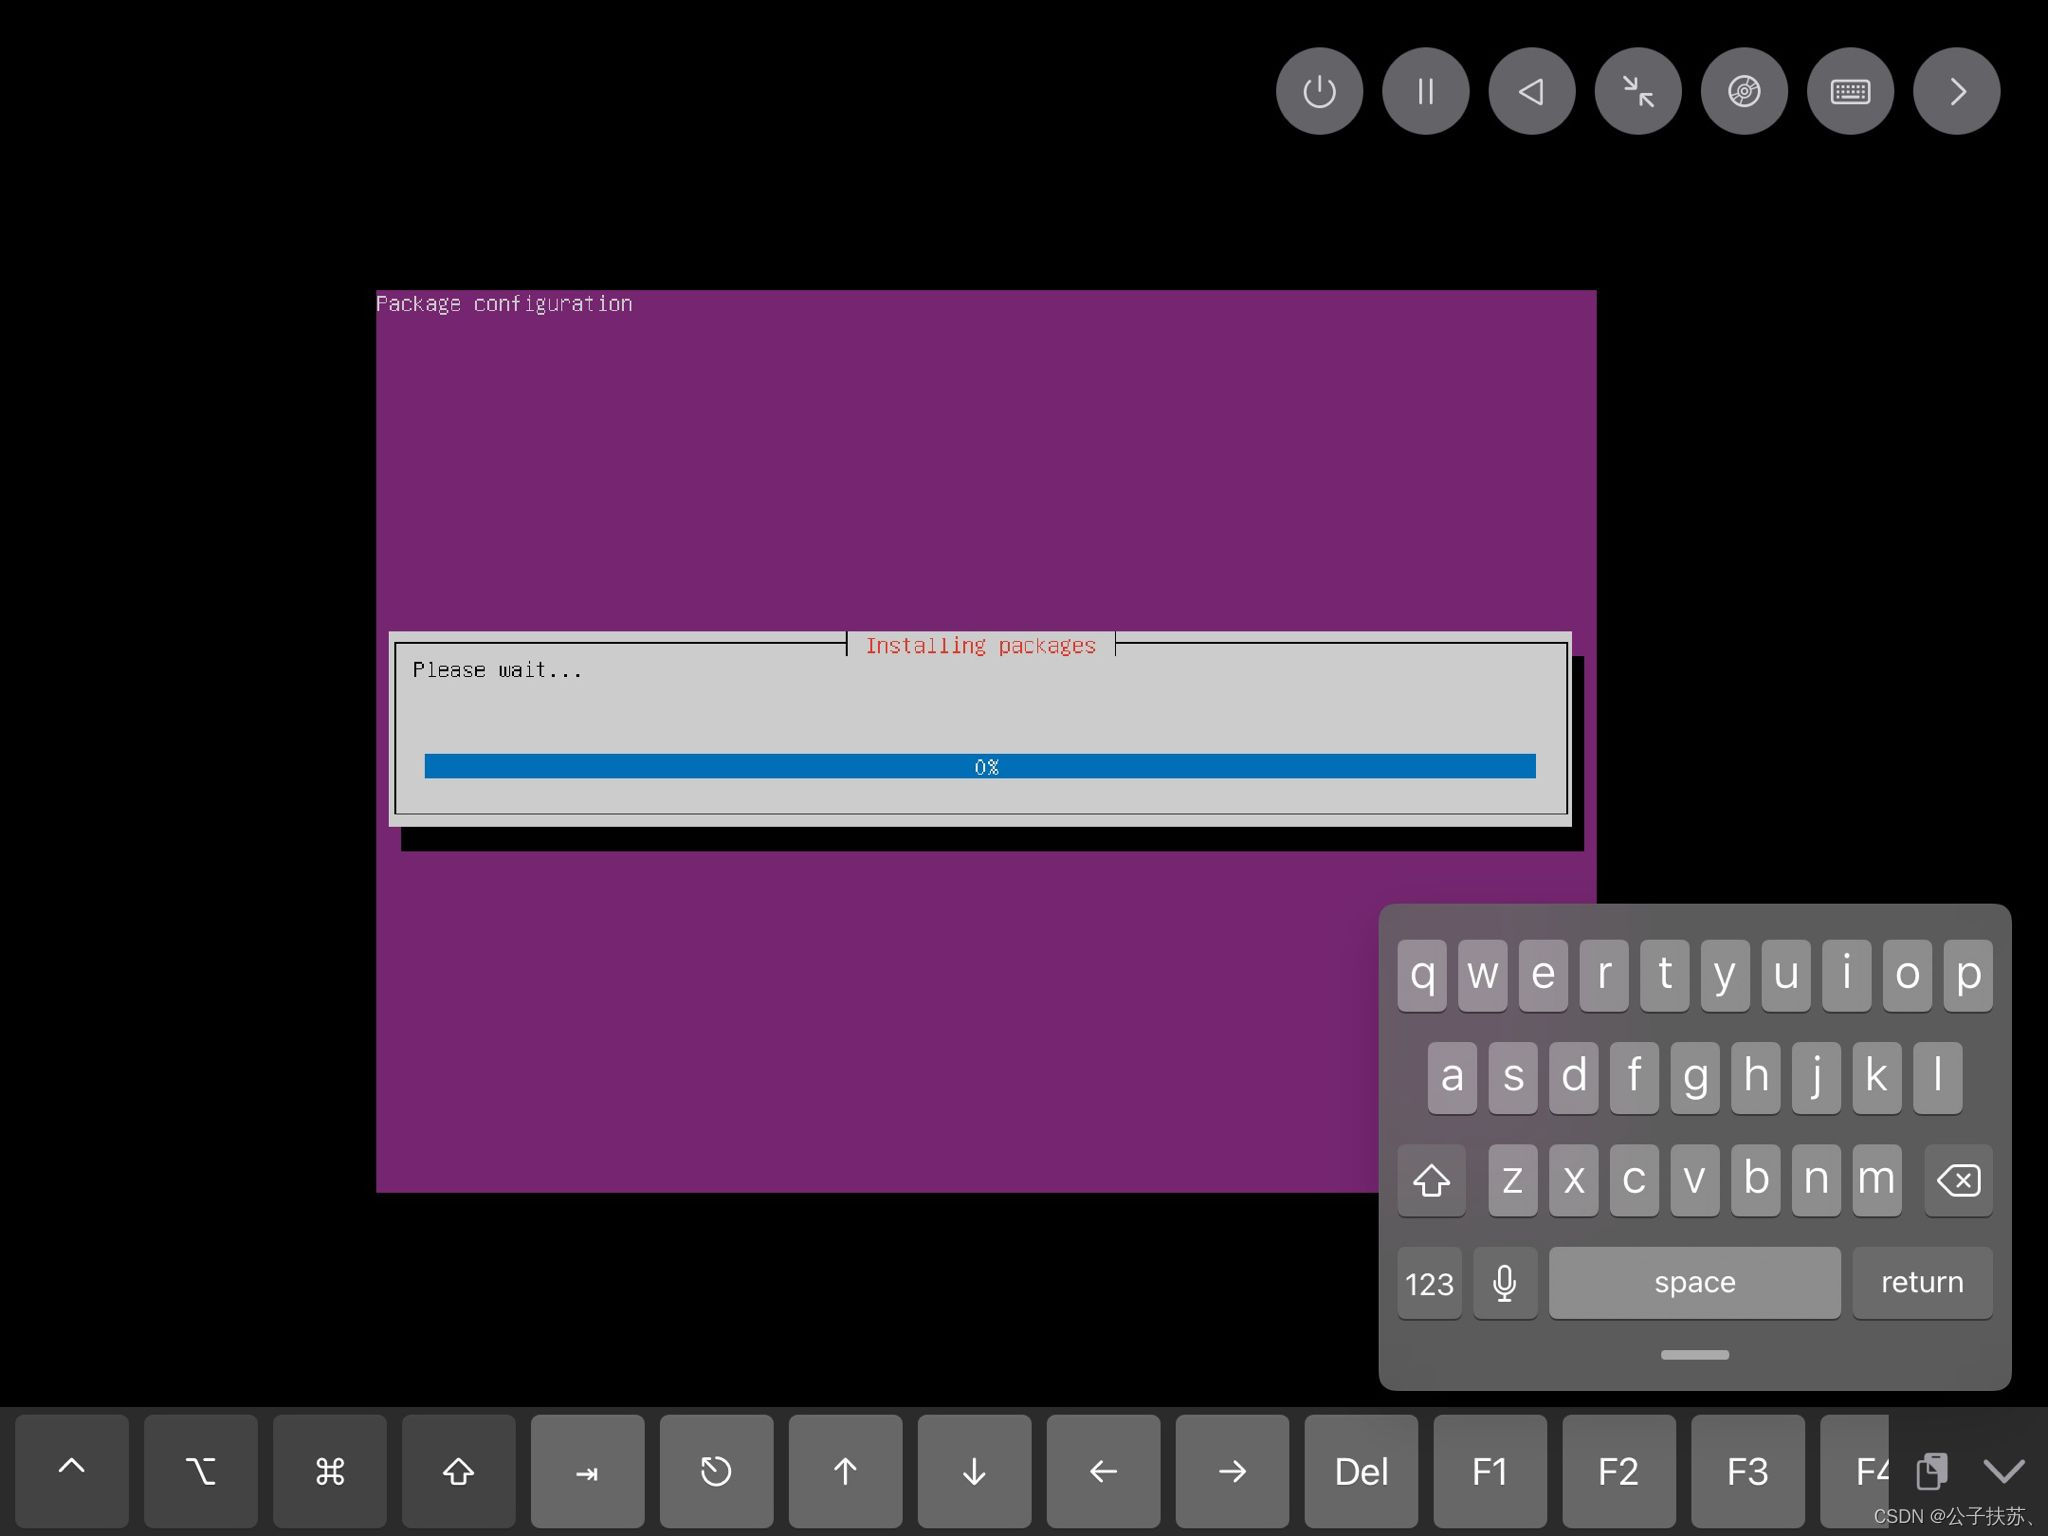Image resolution: width=2048 pixels, height=1536 pixels.
Task: Toggle the Control modifier key
Action: [72, 1470]
